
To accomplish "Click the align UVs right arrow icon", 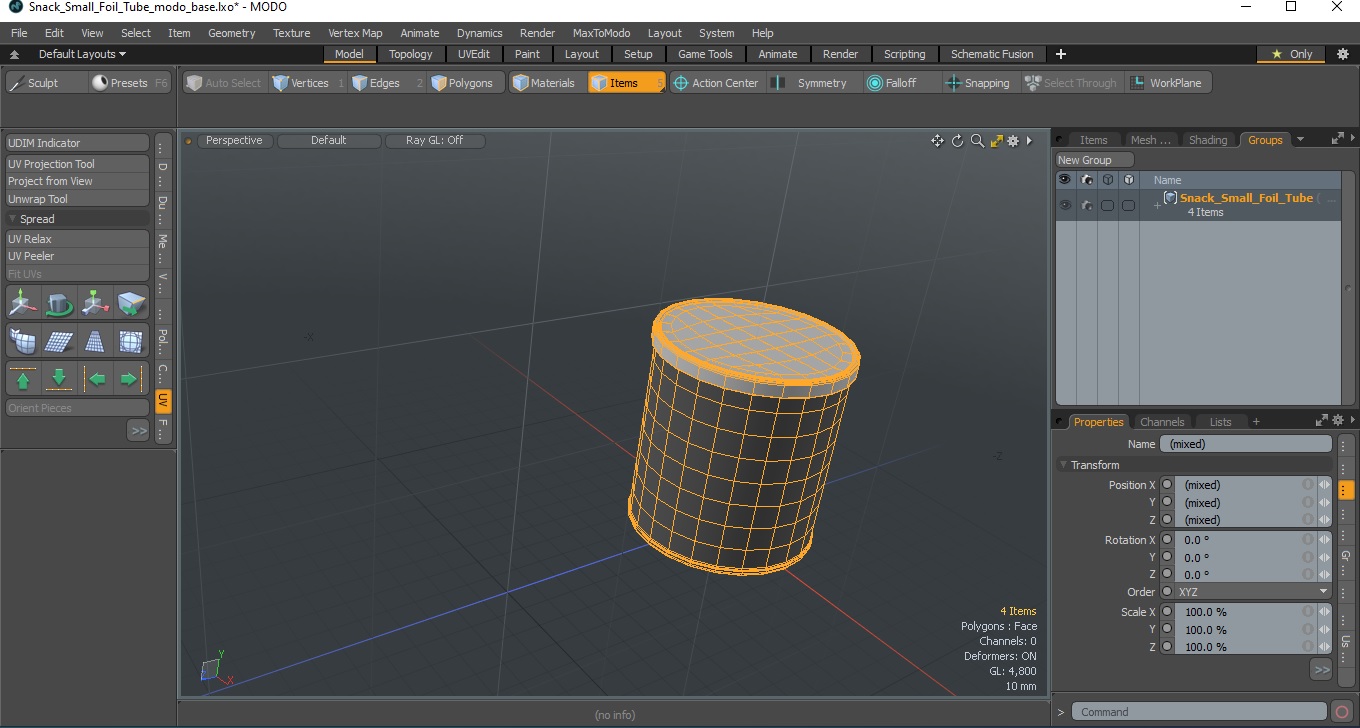I will click(x=129, y=379).
